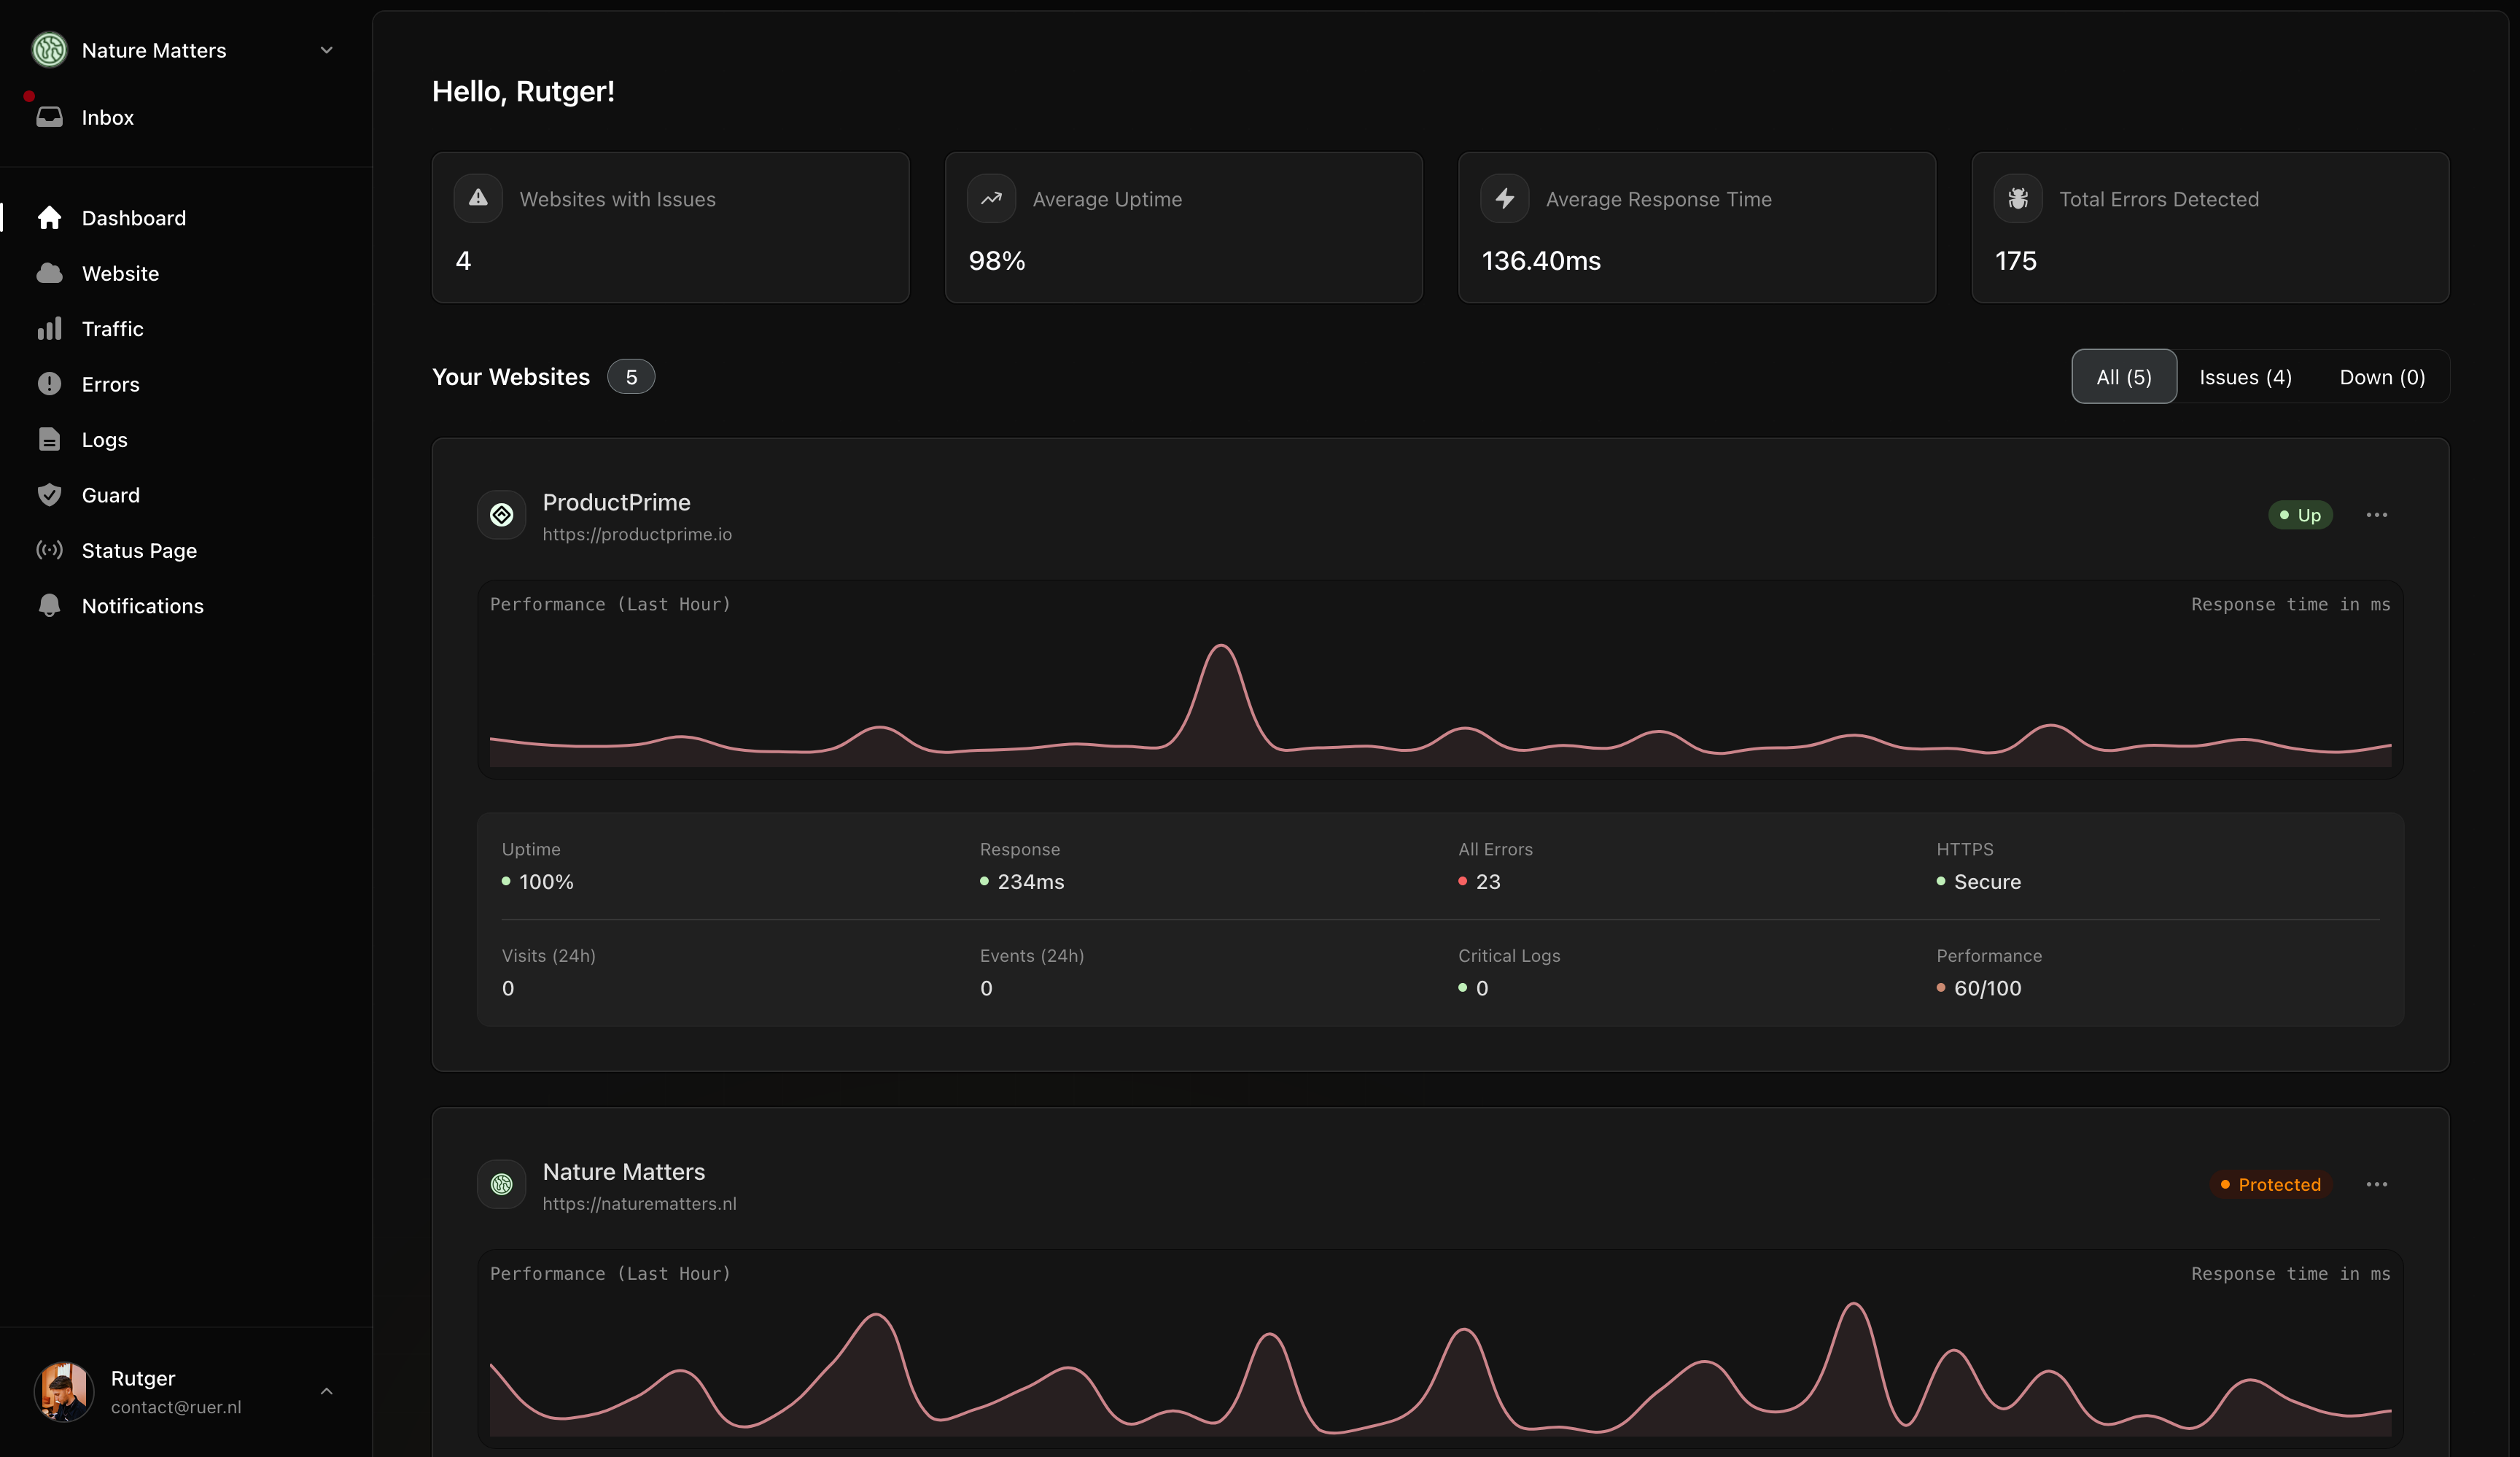This screenshot has width=2520, height=1457.
Task: Open the Guard shield icon
Action: pyautogui.click(x=49, y=495)
